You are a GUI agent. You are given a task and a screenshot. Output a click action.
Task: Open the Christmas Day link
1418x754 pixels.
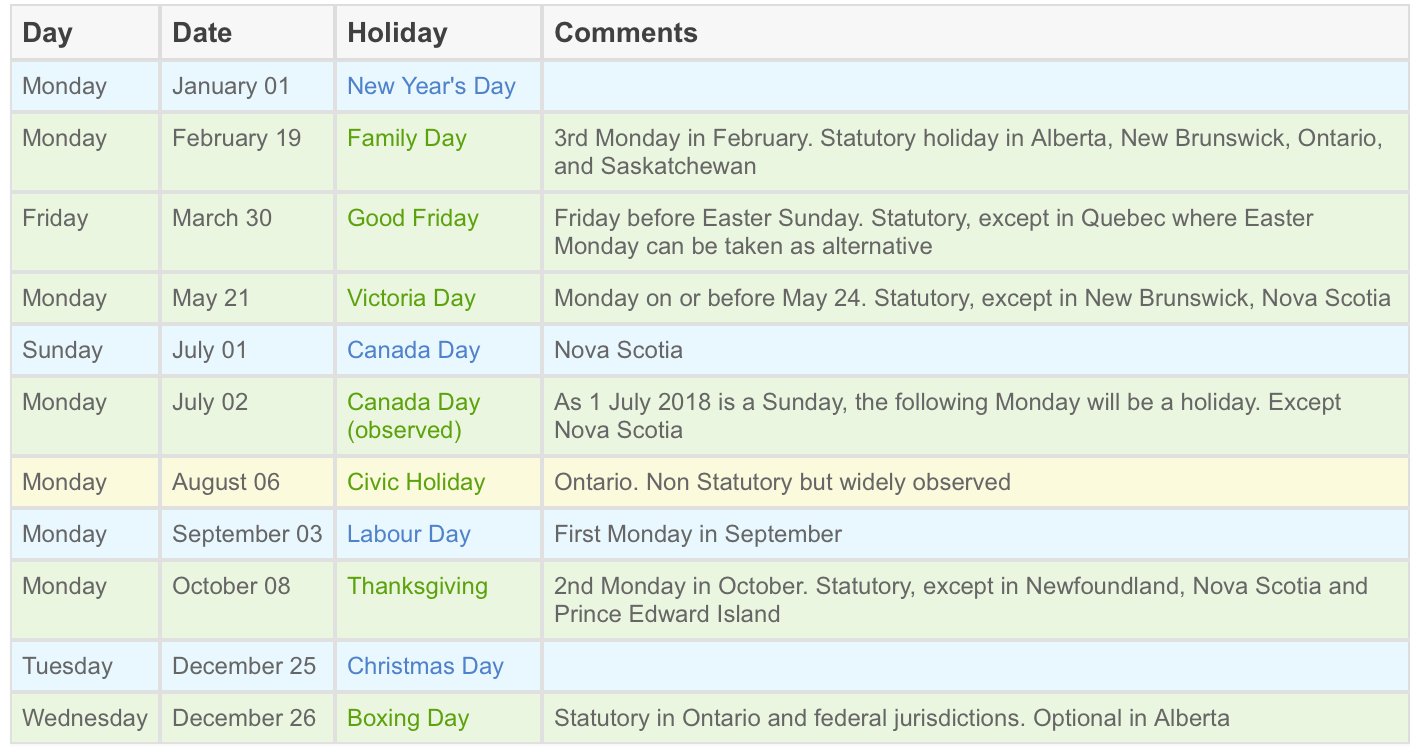point(425,666)
